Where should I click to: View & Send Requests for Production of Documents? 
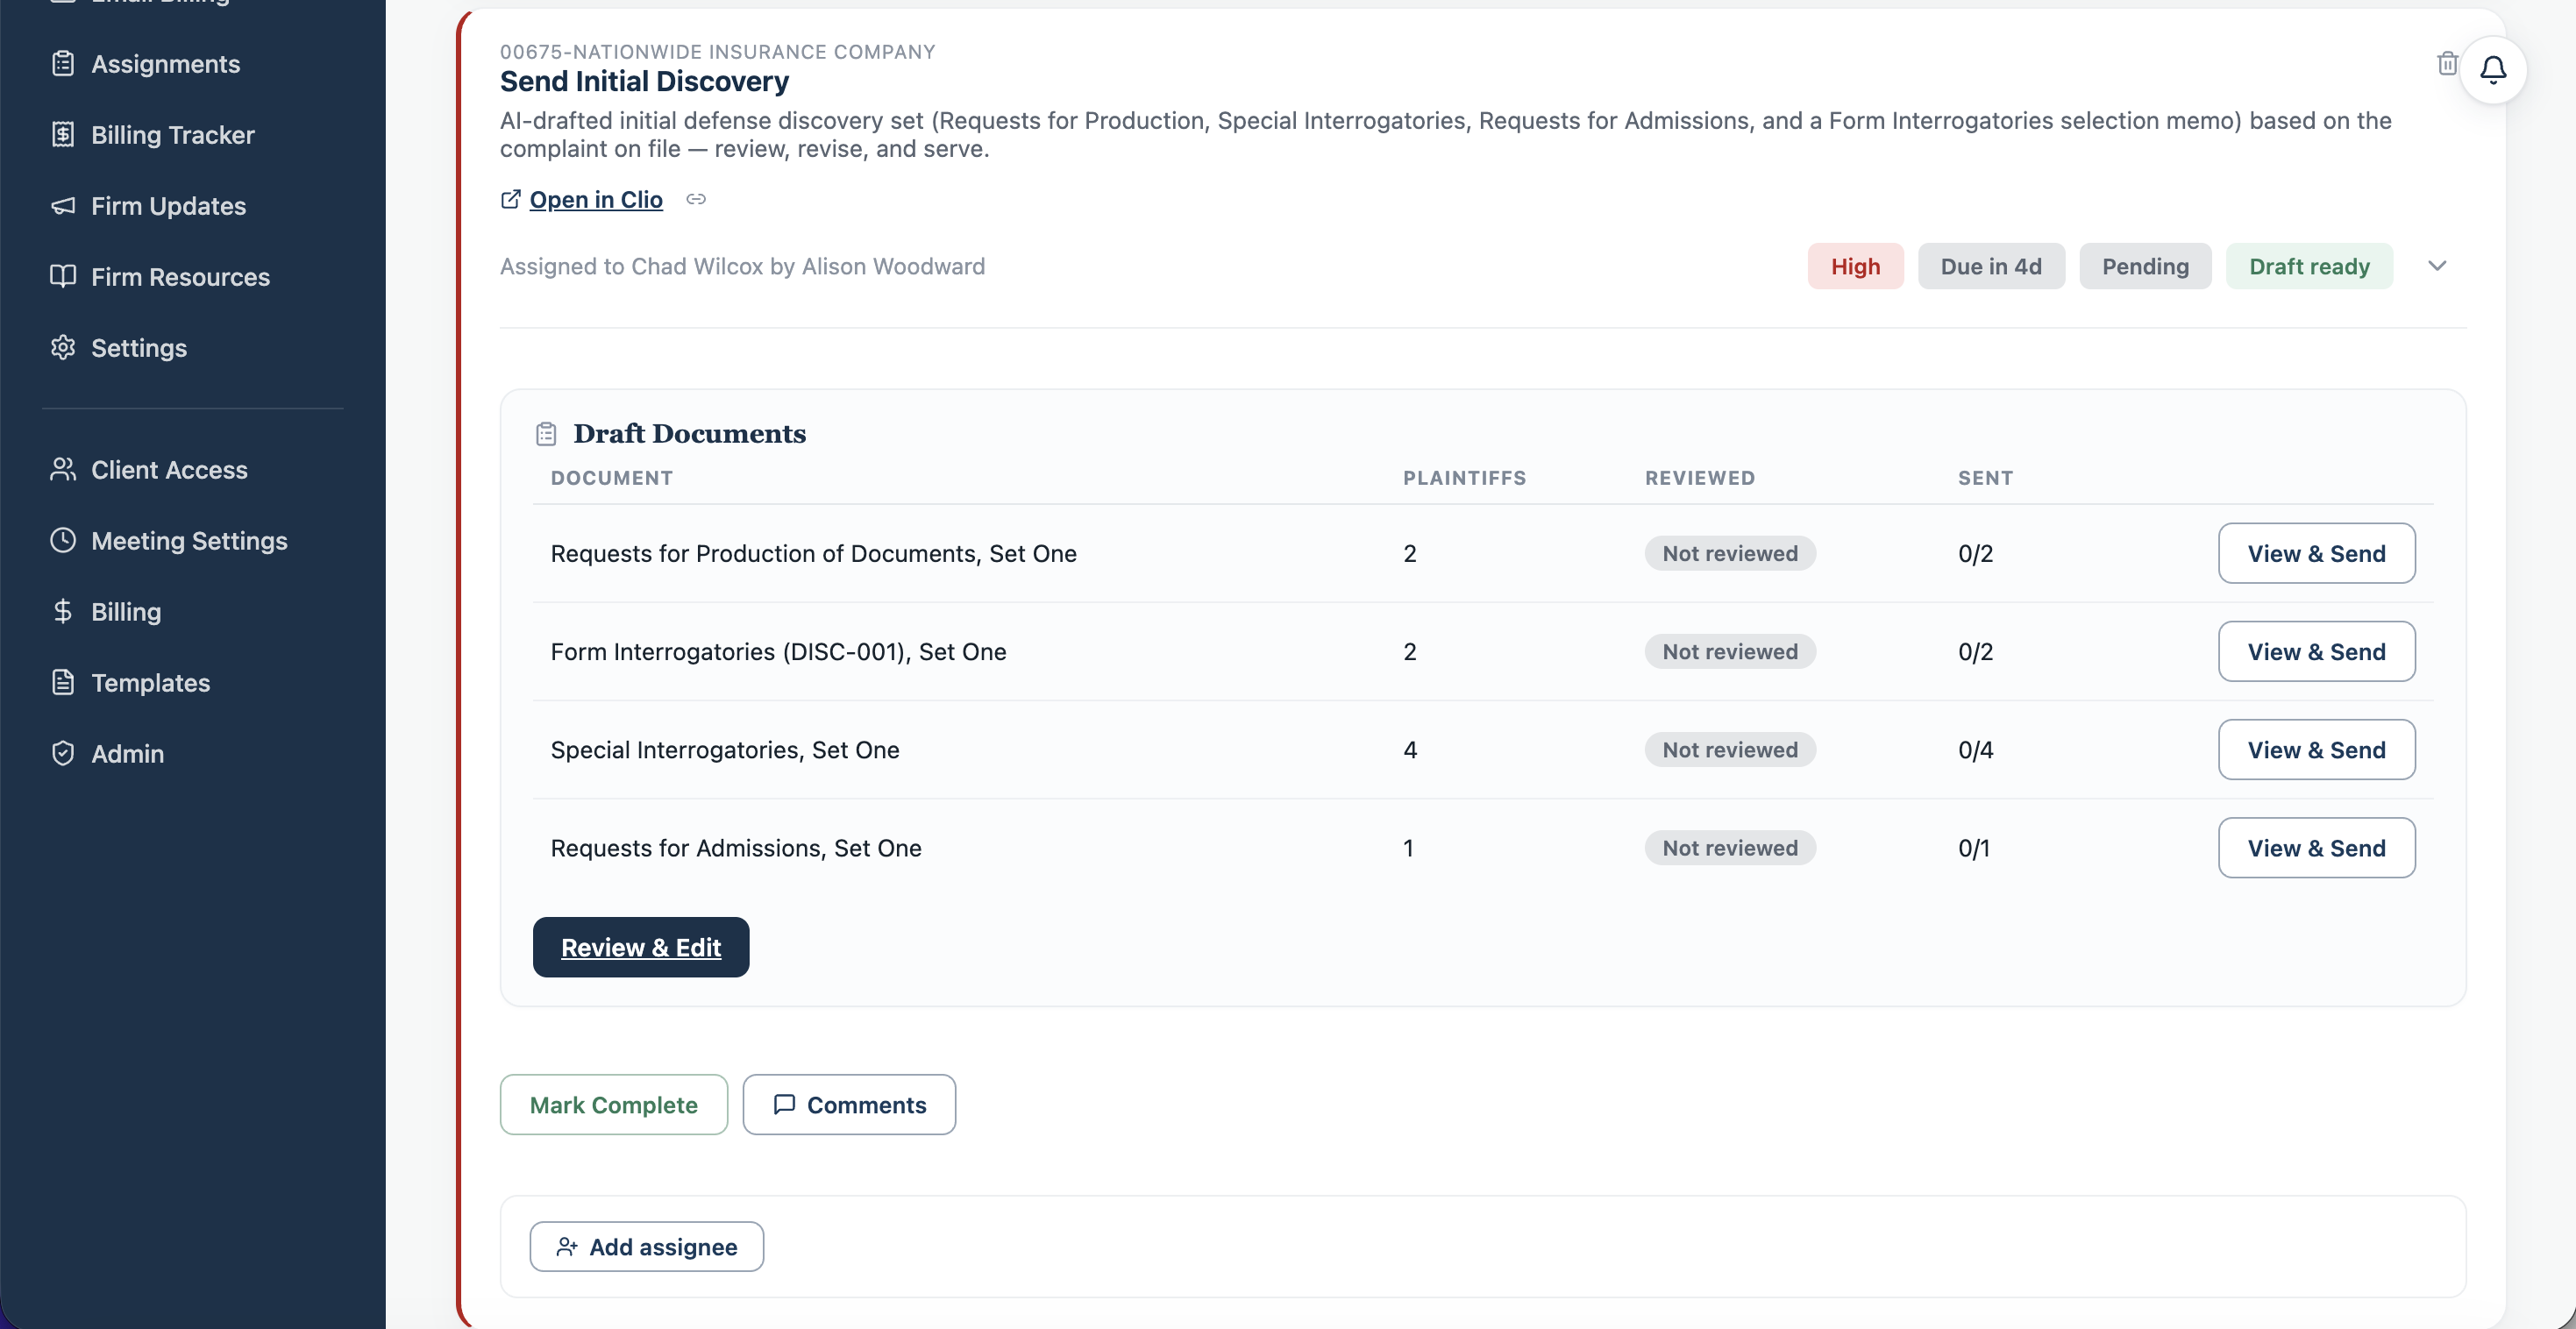2316,553
